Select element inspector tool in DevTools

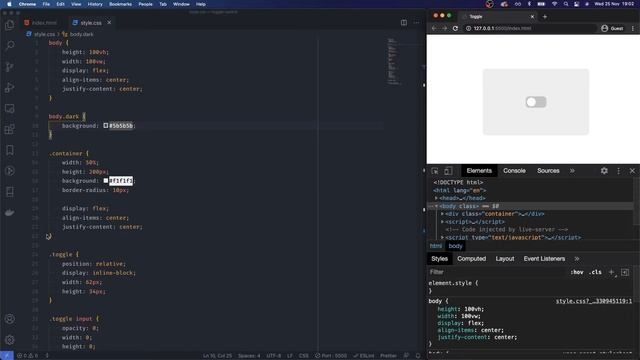(435, 171)
